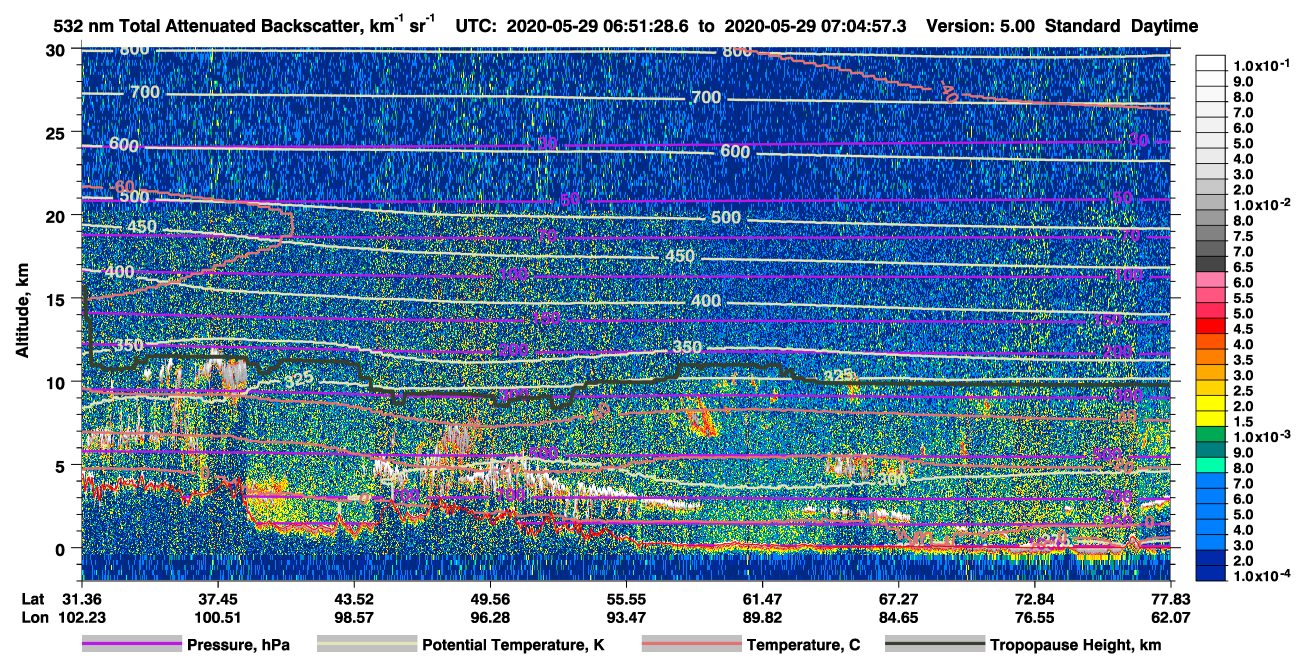1300x667 pixels.
Task: Click the altitude axis tick '15'
Action: click(x=57, y=299)
